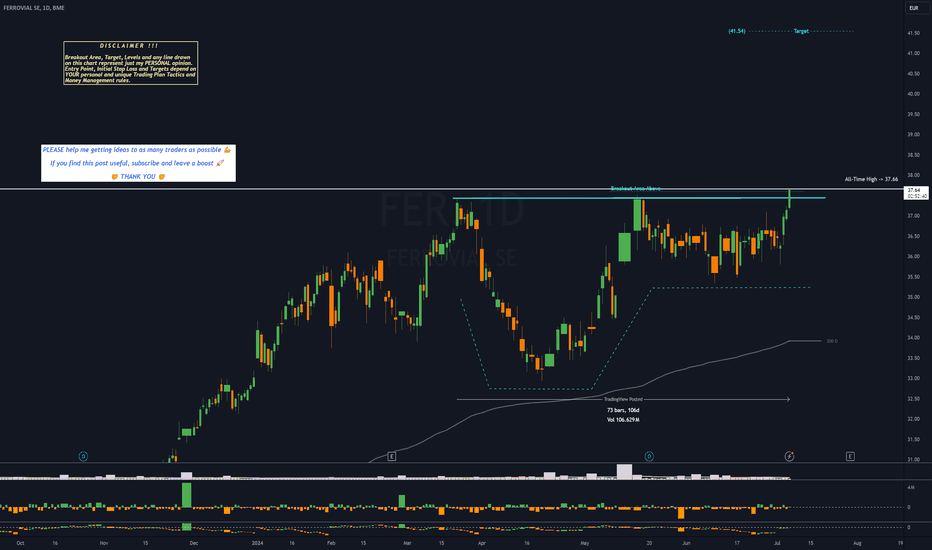This screenshot has height=550, width=932.
Task: Click the 'TradingView Posted' date range label
Action: pyautogui.click(x=623, y=400)
